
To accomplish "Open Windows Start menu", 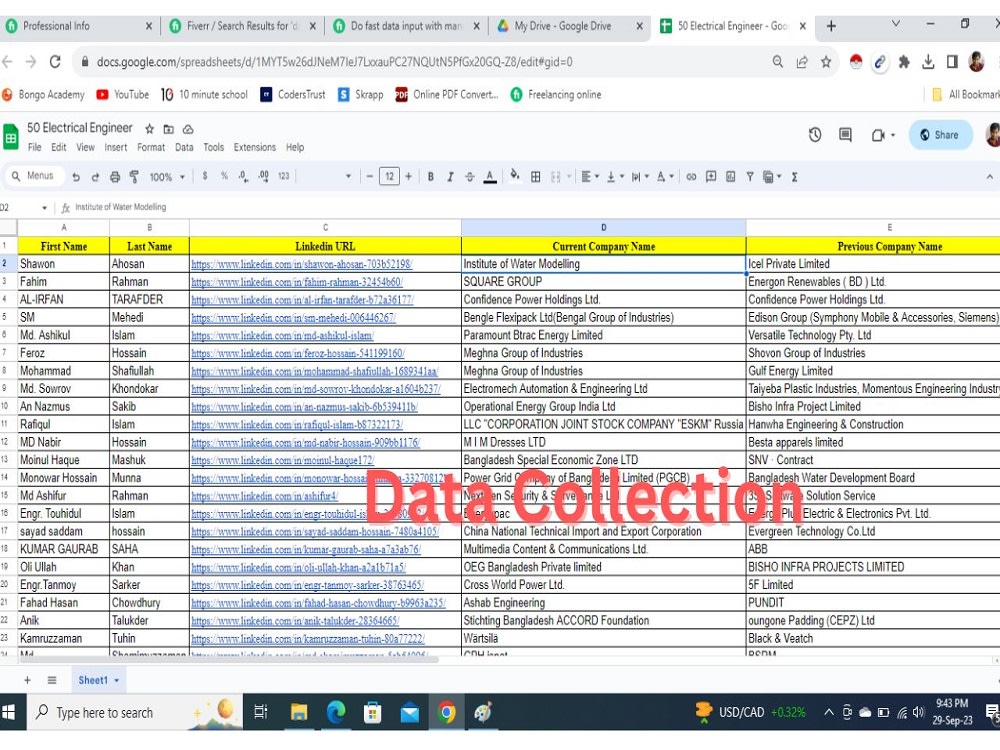I will click(9, 712).
